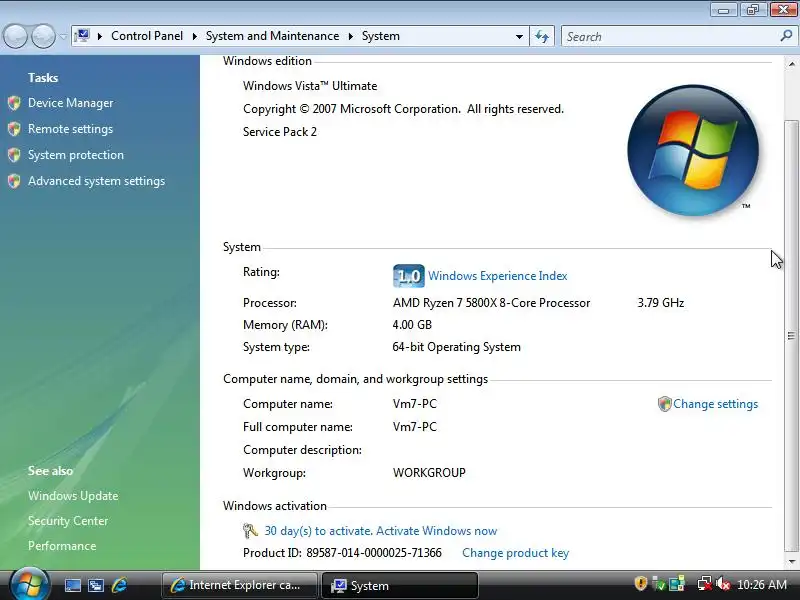This screenshot has width=800, height=600.
Task: Click the Device Manager shield icon
Action: click(x=14, y=103)
